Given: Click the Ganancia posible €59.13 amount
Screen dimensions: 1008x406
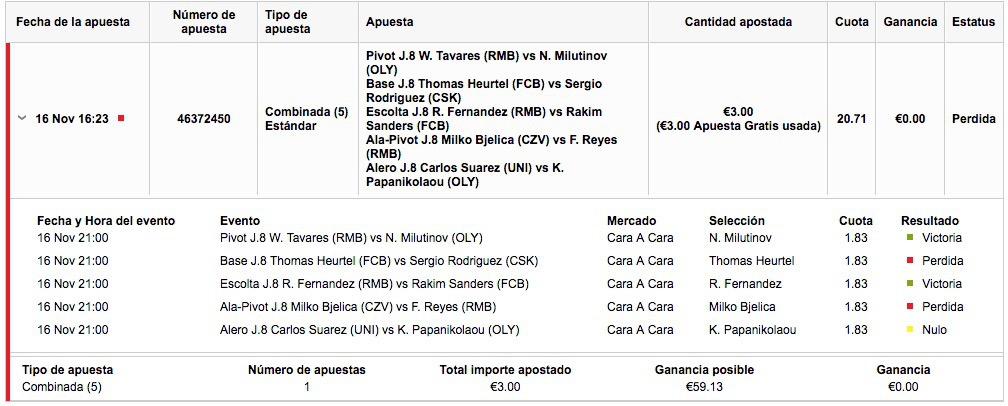Looking at the screenshot, I should pyautogui.click(x=704, y=387).
